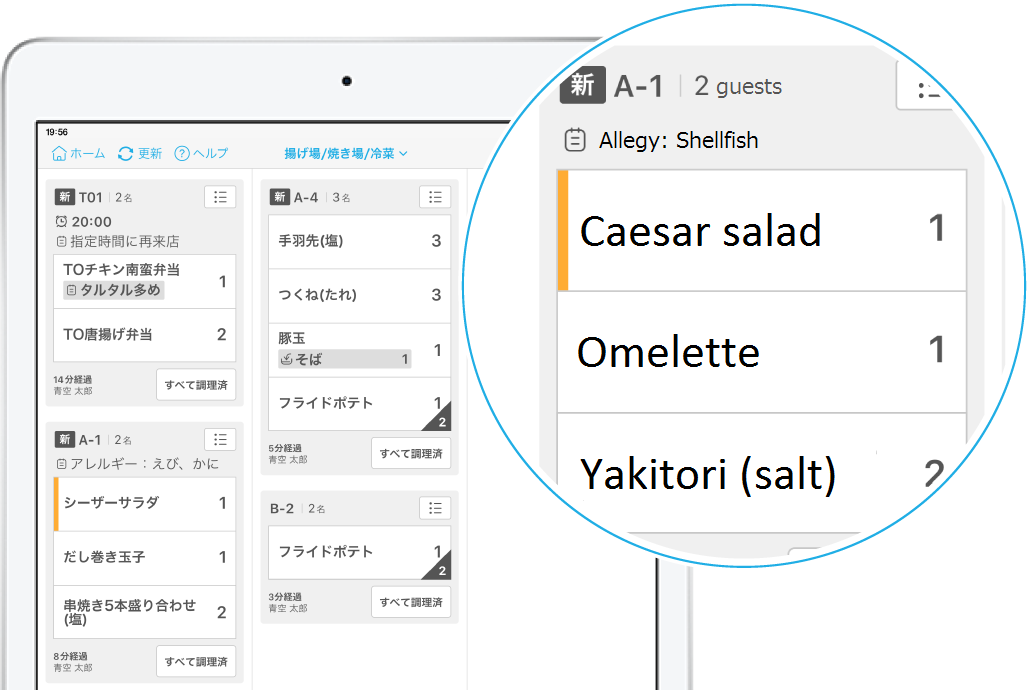Click the Help question mark icon

tap(182, 154)
